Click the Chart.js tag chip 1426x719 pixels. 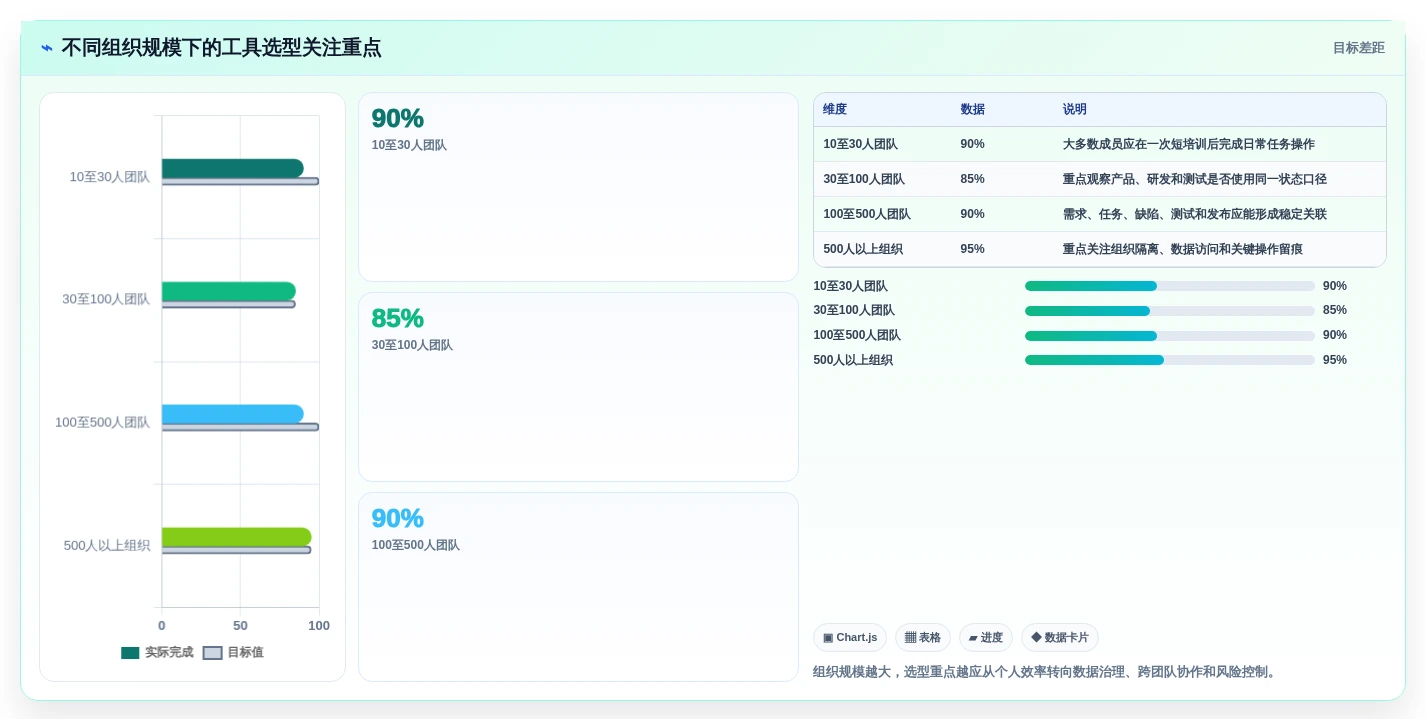(850, 638)
